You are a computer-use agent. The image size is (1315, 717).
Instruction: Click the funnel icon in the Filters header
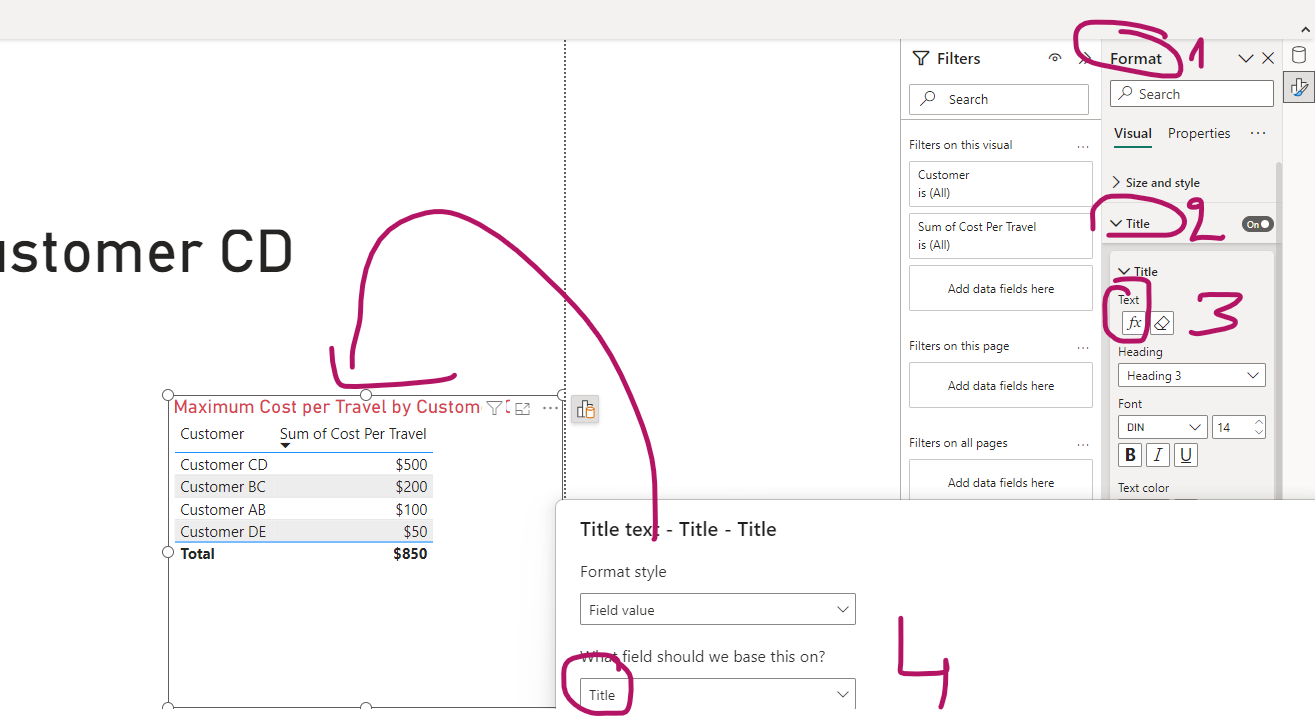(922, 59)
